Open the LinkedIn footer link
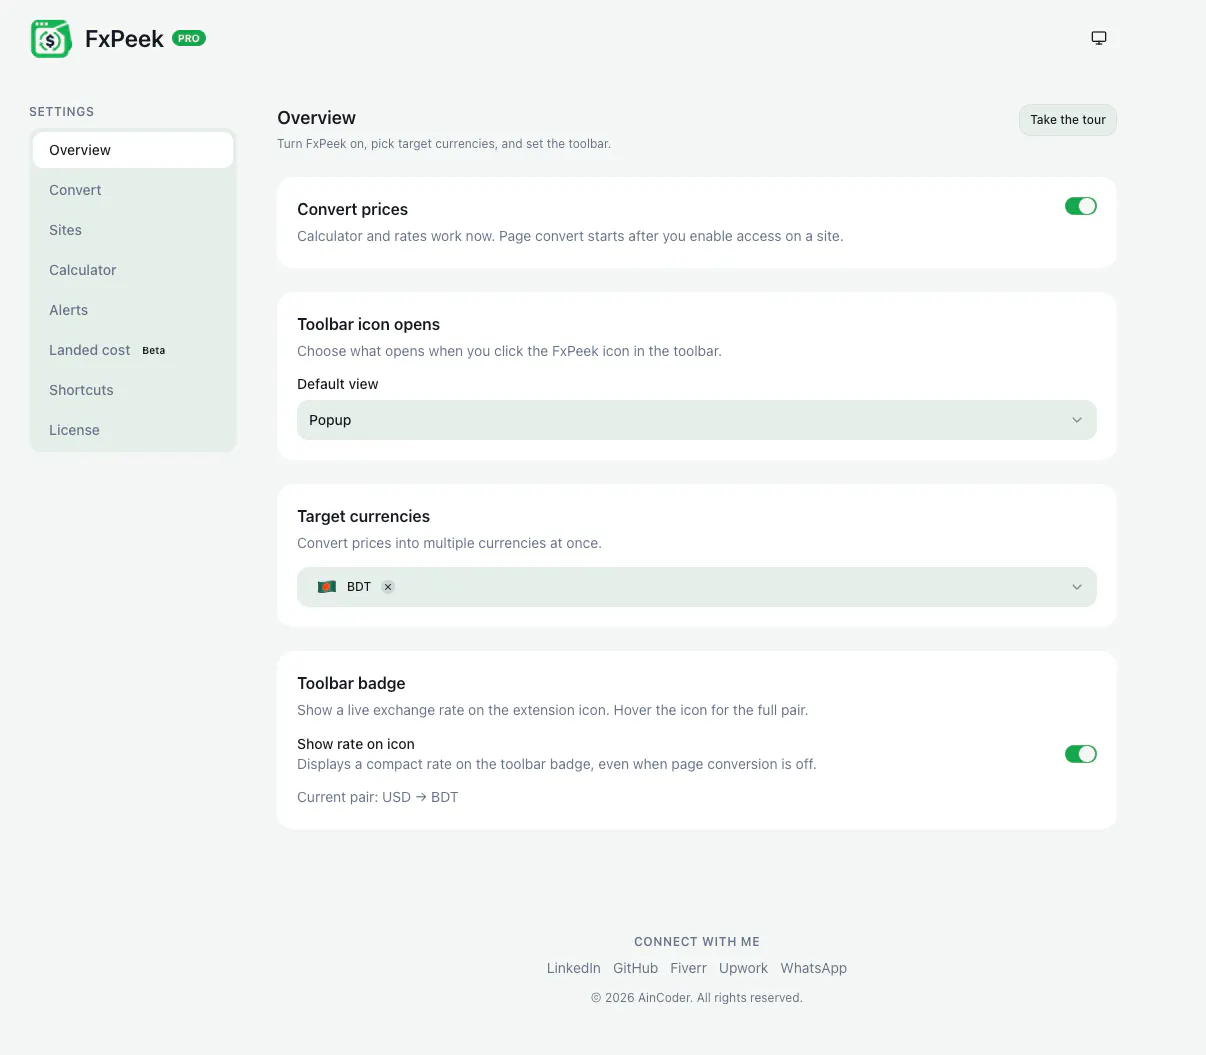 574,968
